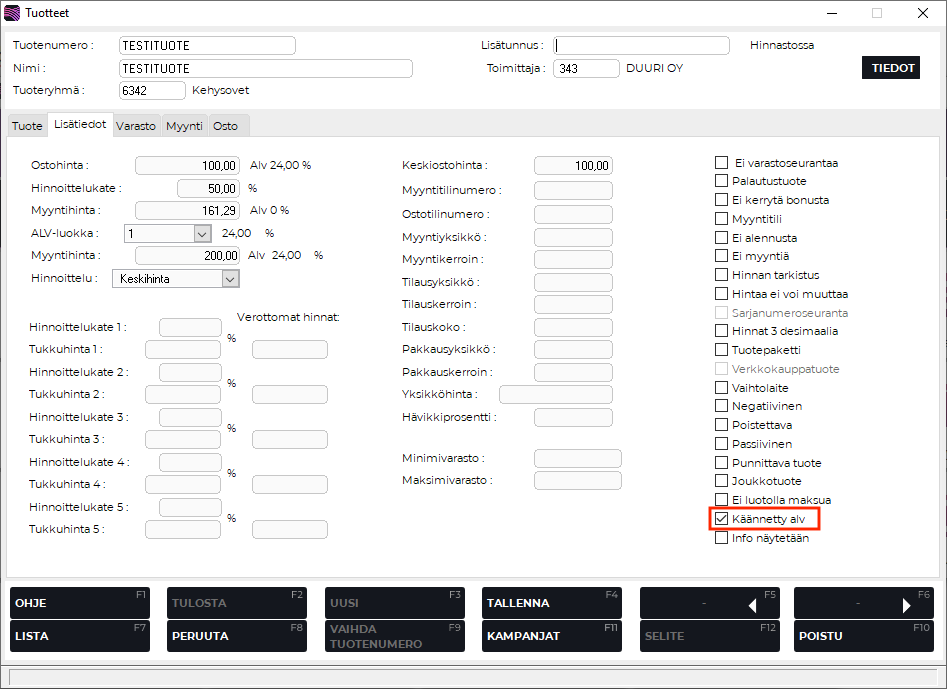Image resolution: width=947 pixels, height=689 pixels.
Task: Click the previous record arrow button F5
Action: click(x=709, y=603)
